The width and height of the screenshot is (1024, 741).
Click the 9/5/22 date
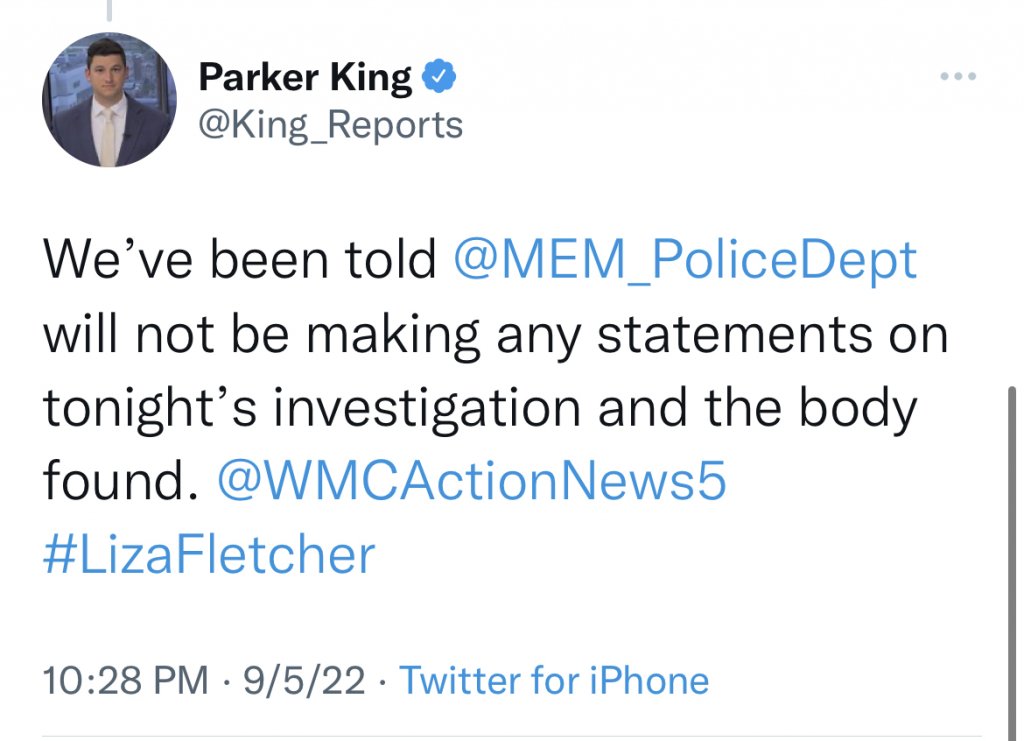tap(304, 681)
